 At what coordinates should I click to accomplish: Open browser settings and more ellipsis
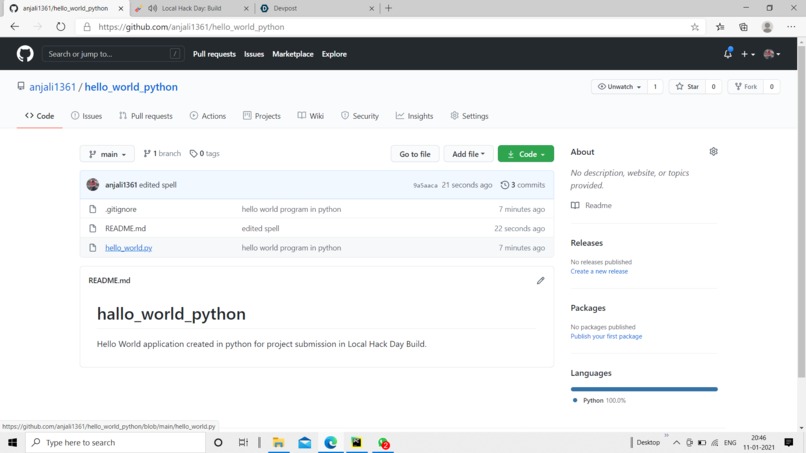[791, 27]
